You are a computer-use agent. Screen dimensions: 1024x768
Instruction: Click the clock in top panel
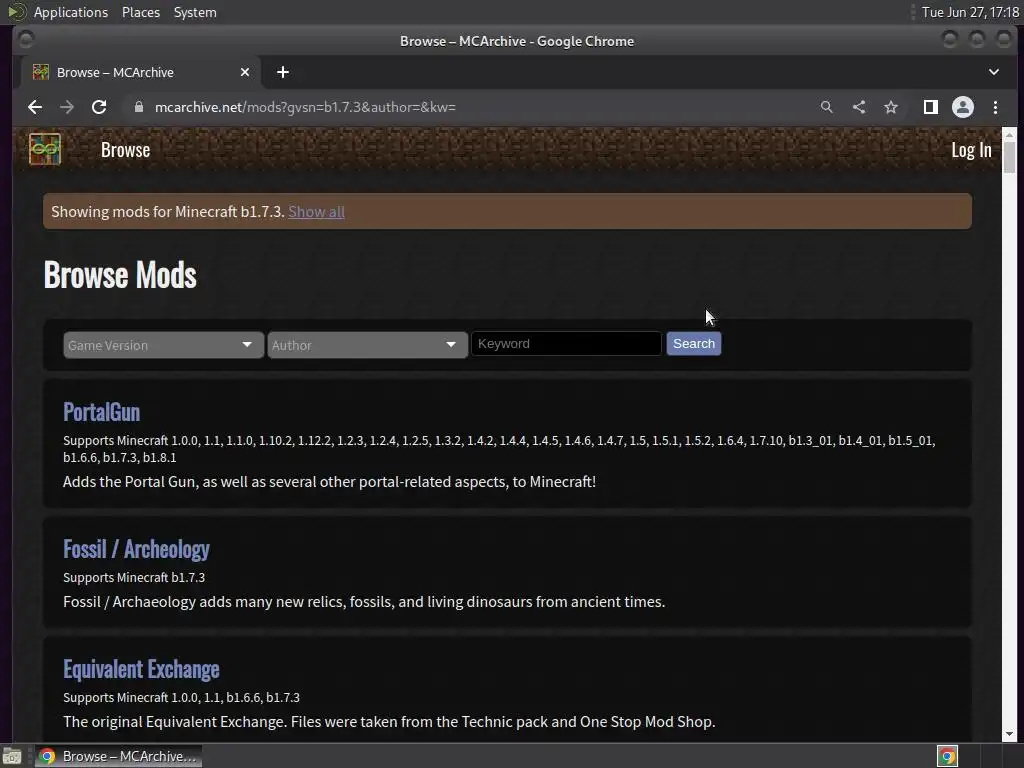tap(970, 12)
